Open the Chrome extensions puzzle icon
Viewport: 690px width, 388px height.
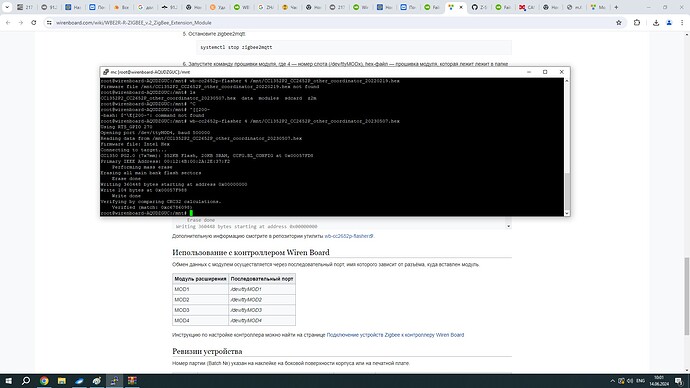click(x=637, y=22)
